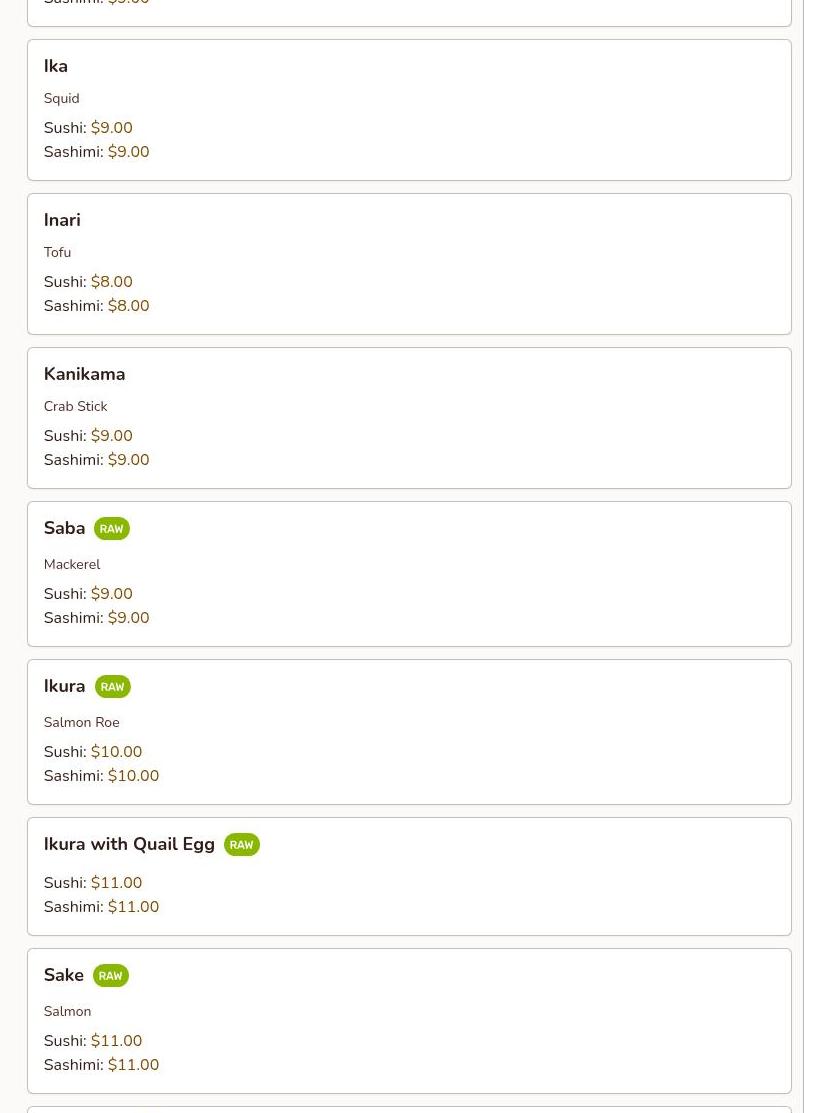This screenshot has width=824, height=1113.
Task: Click the RAW badge beside Sake
Action: [110, 976]
